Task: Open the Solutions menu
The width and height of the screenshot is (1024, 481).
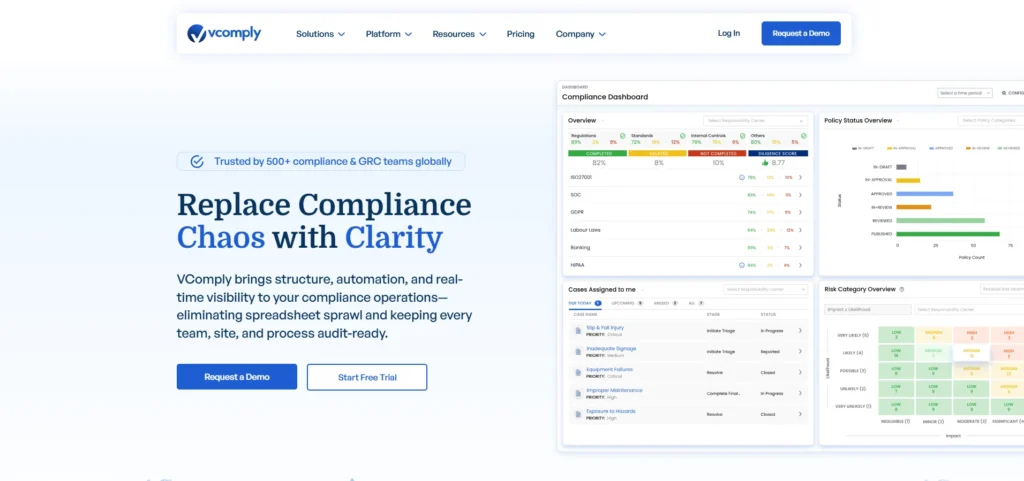Action: (x=321, y=34)
